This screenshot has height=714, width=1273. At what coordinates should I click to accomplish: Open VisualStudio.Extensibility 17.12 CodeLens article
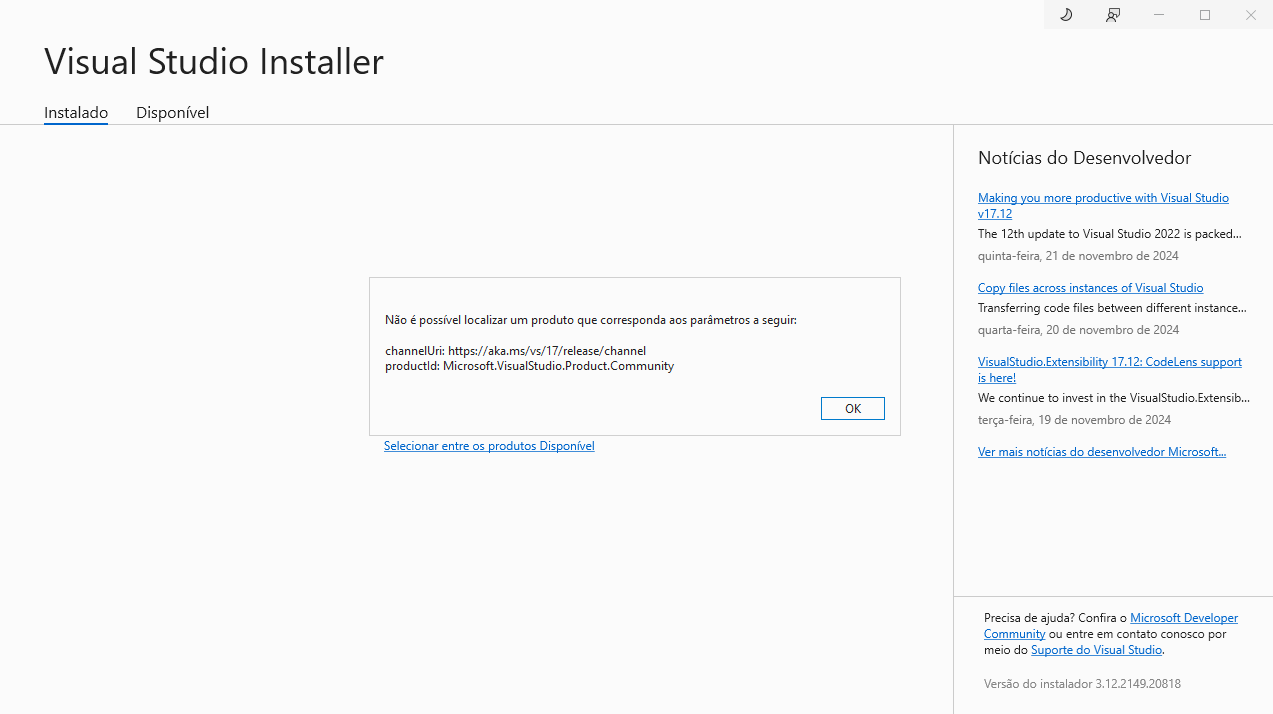1109,369
